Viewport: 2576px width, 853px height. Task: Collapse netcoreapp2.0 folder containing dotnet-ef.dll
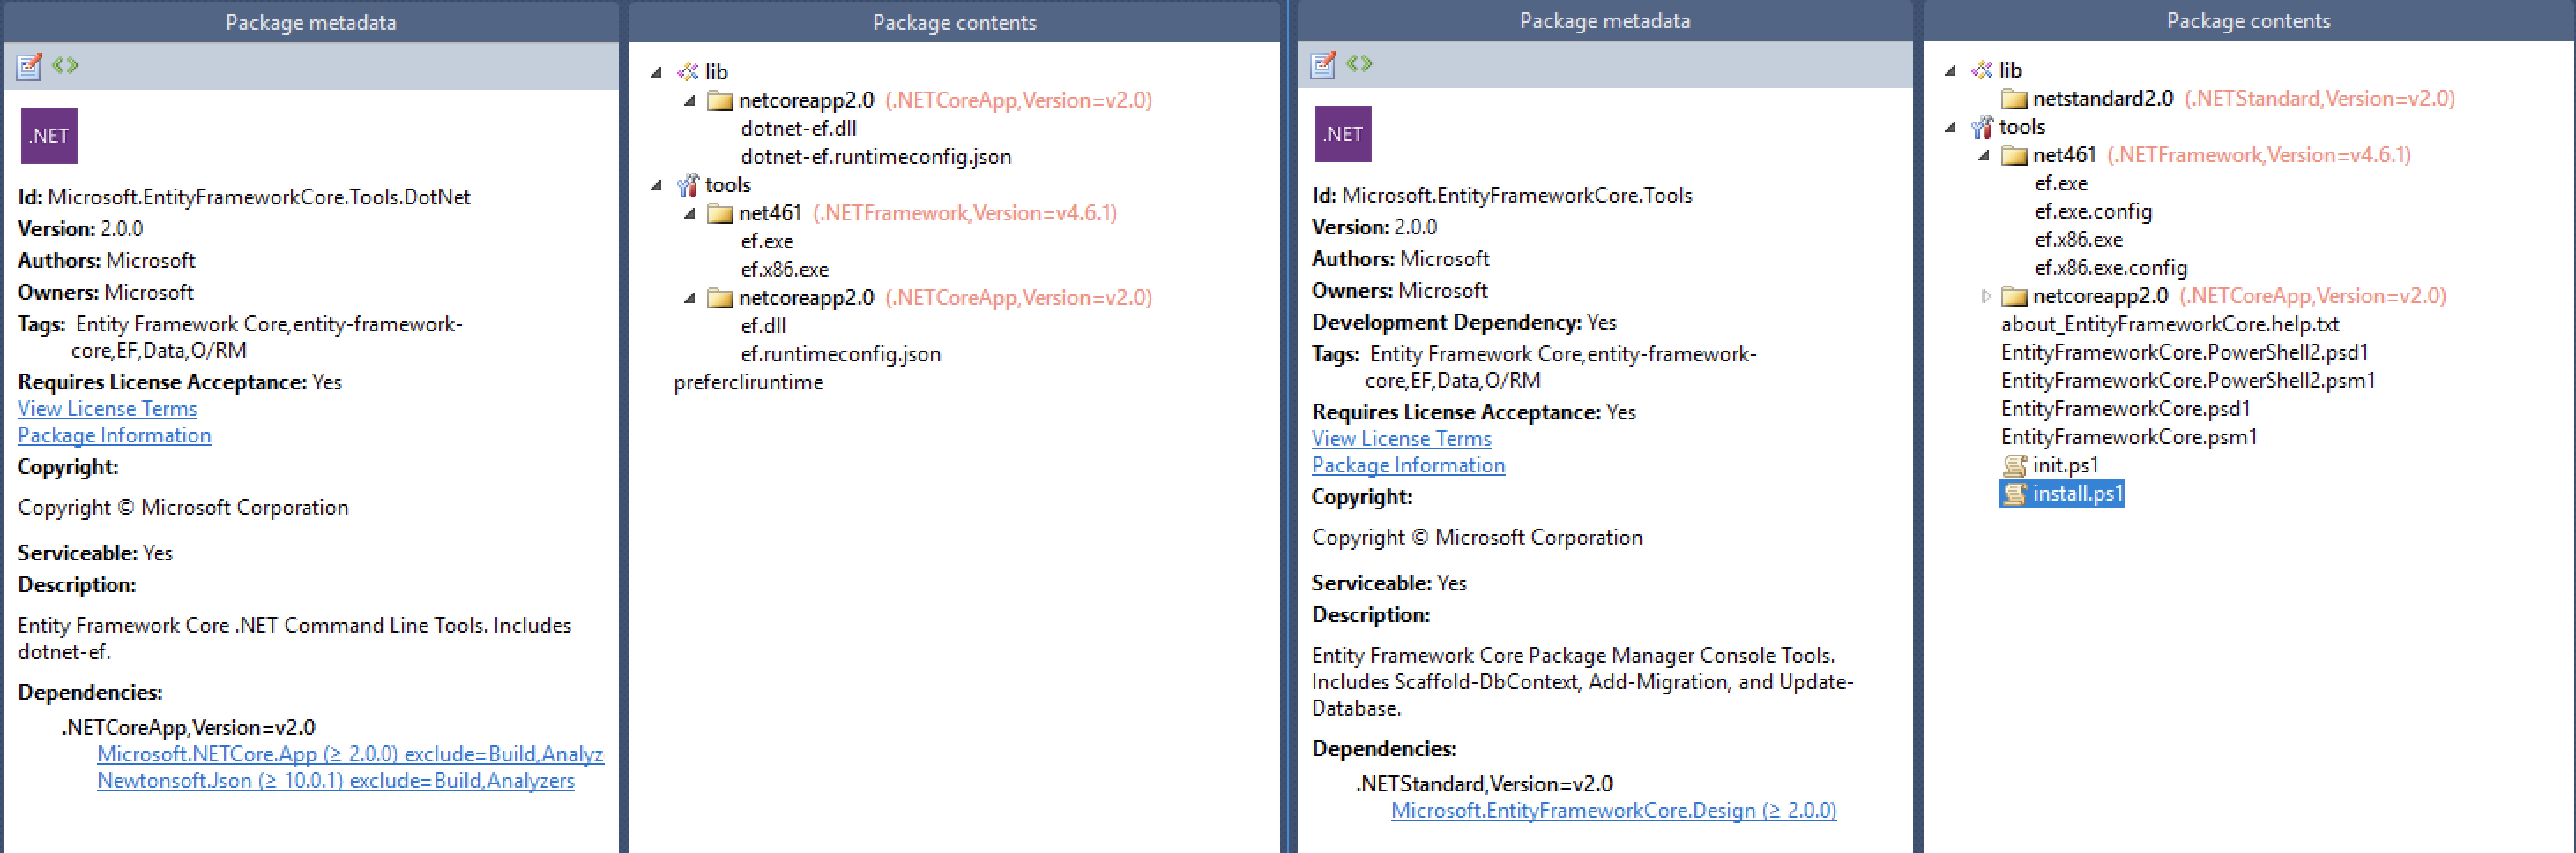click(689, 100)
